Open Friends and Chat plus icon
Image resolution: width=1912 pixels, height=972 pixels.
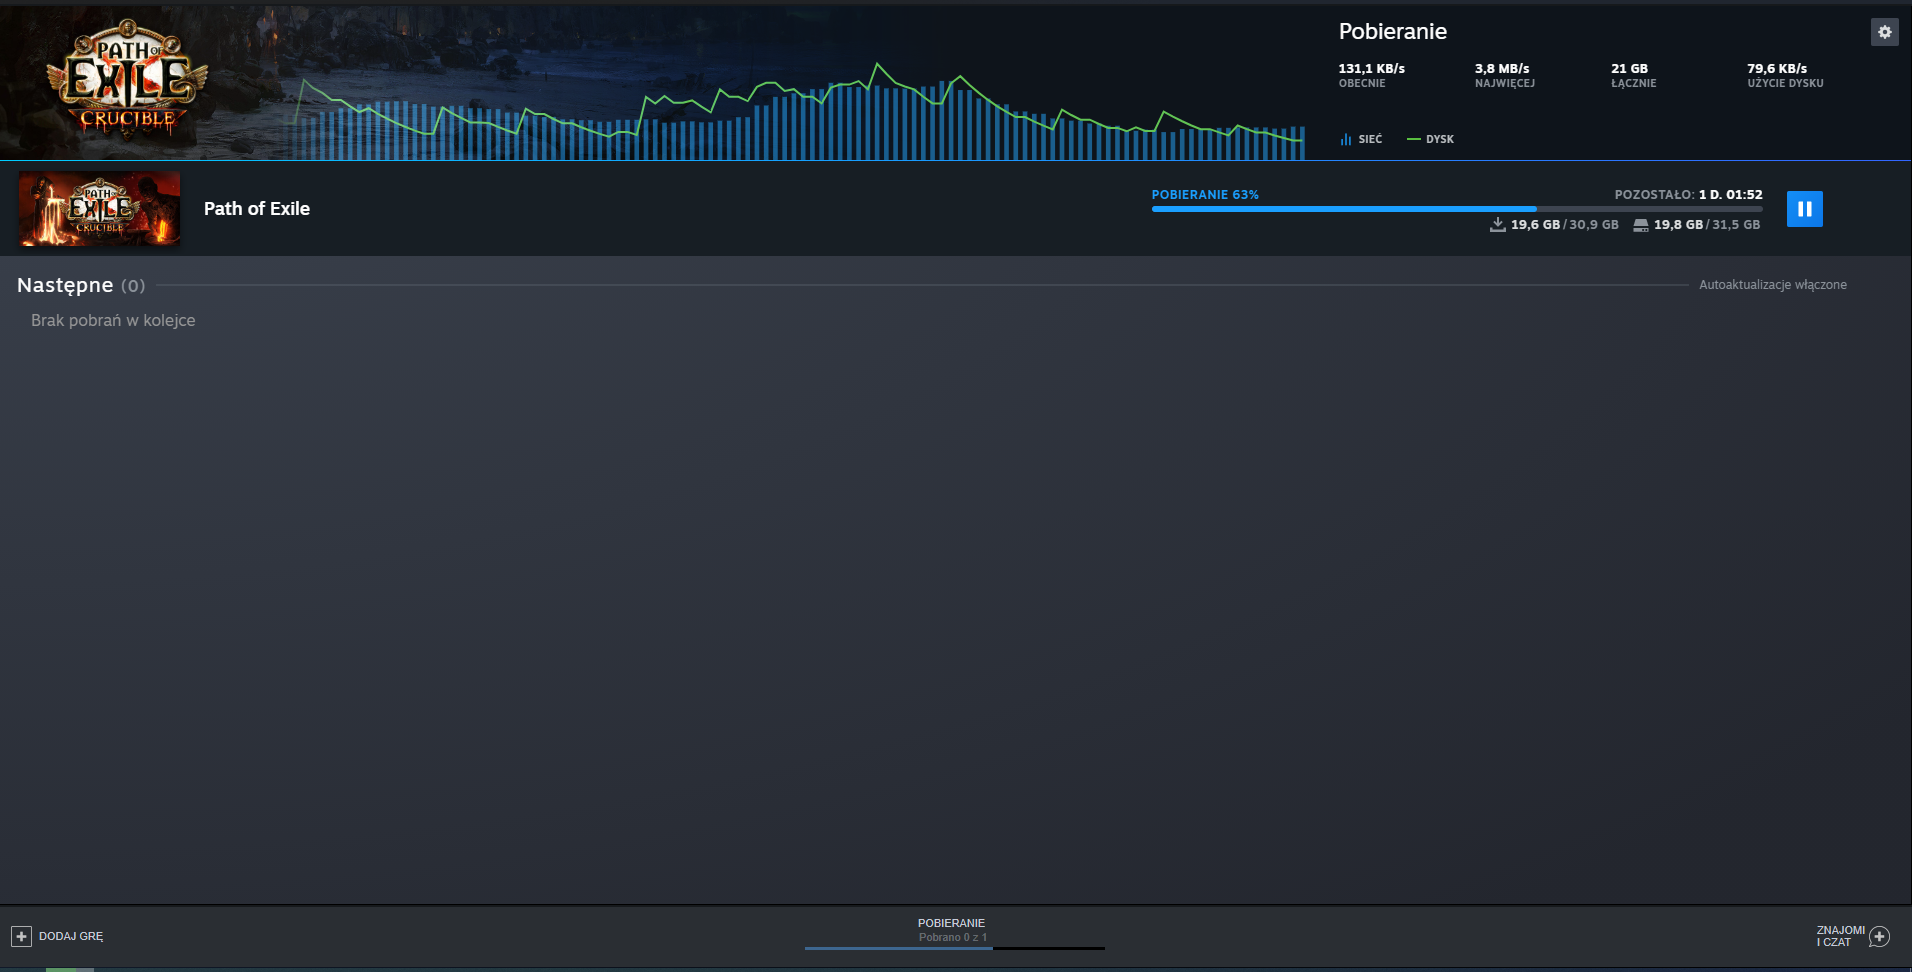click(1879, 936)
